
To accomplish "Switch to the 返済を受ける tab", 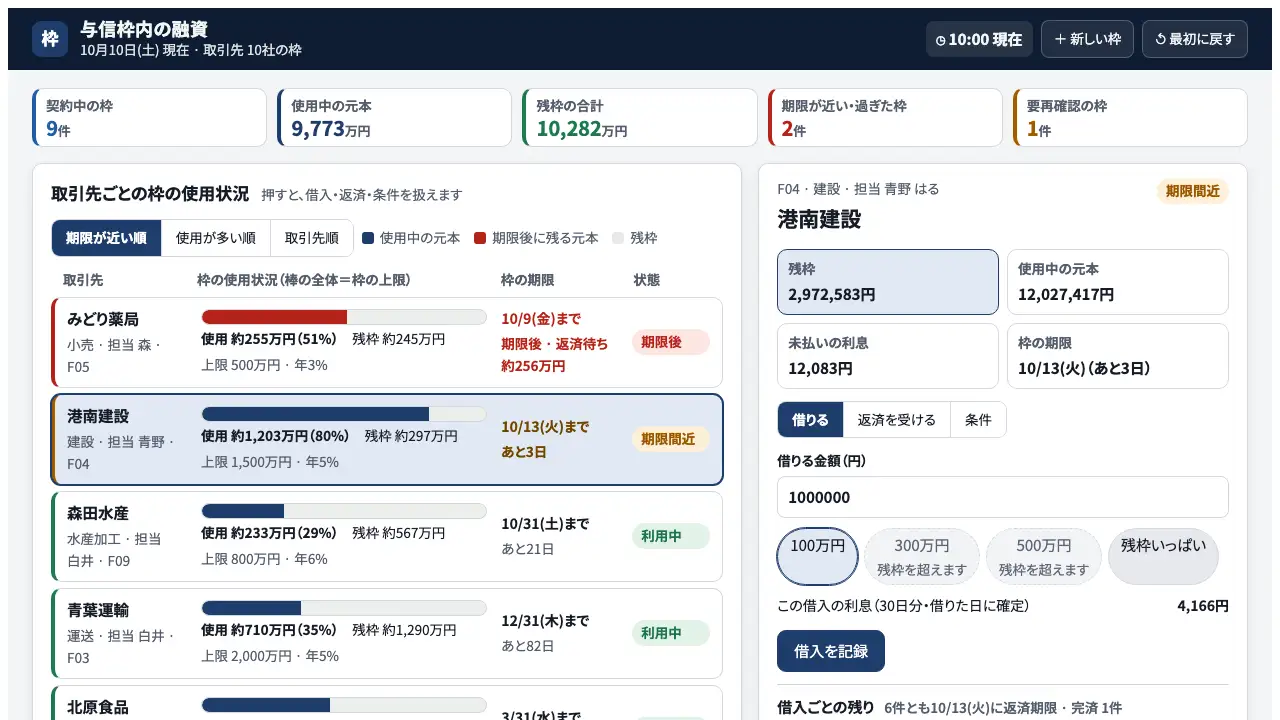I will pyautogui.click(x=896, y=420).
